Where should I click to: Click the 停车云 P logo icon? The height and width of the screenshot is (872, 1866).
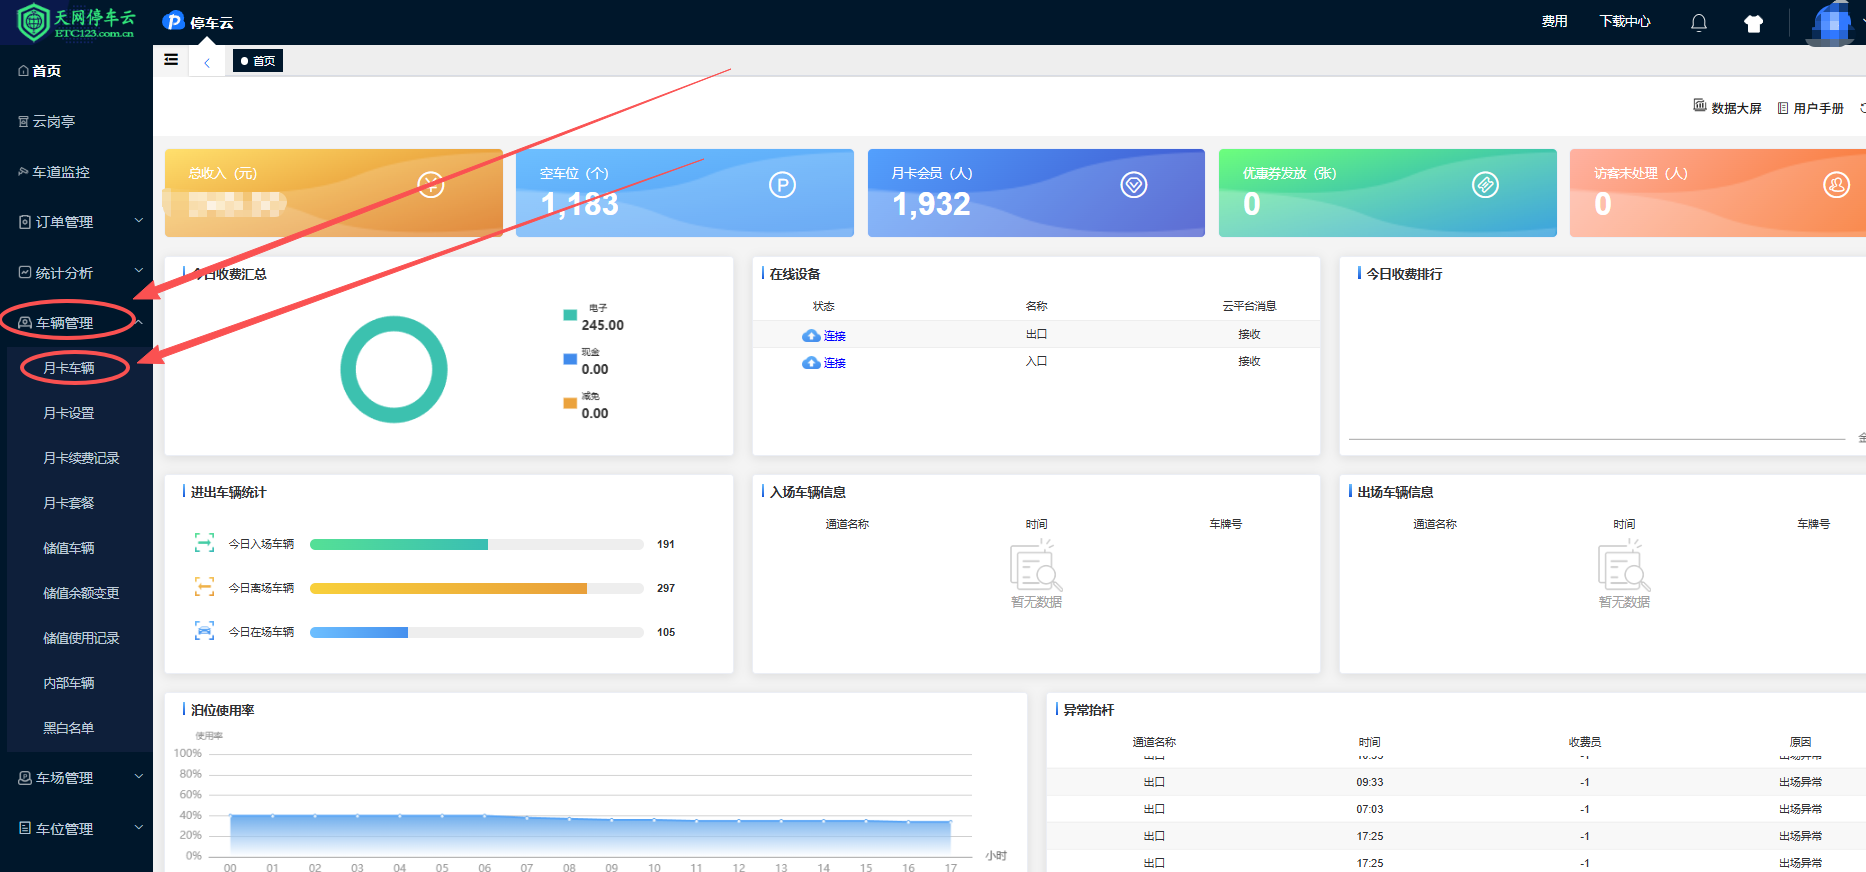point(174,21)
